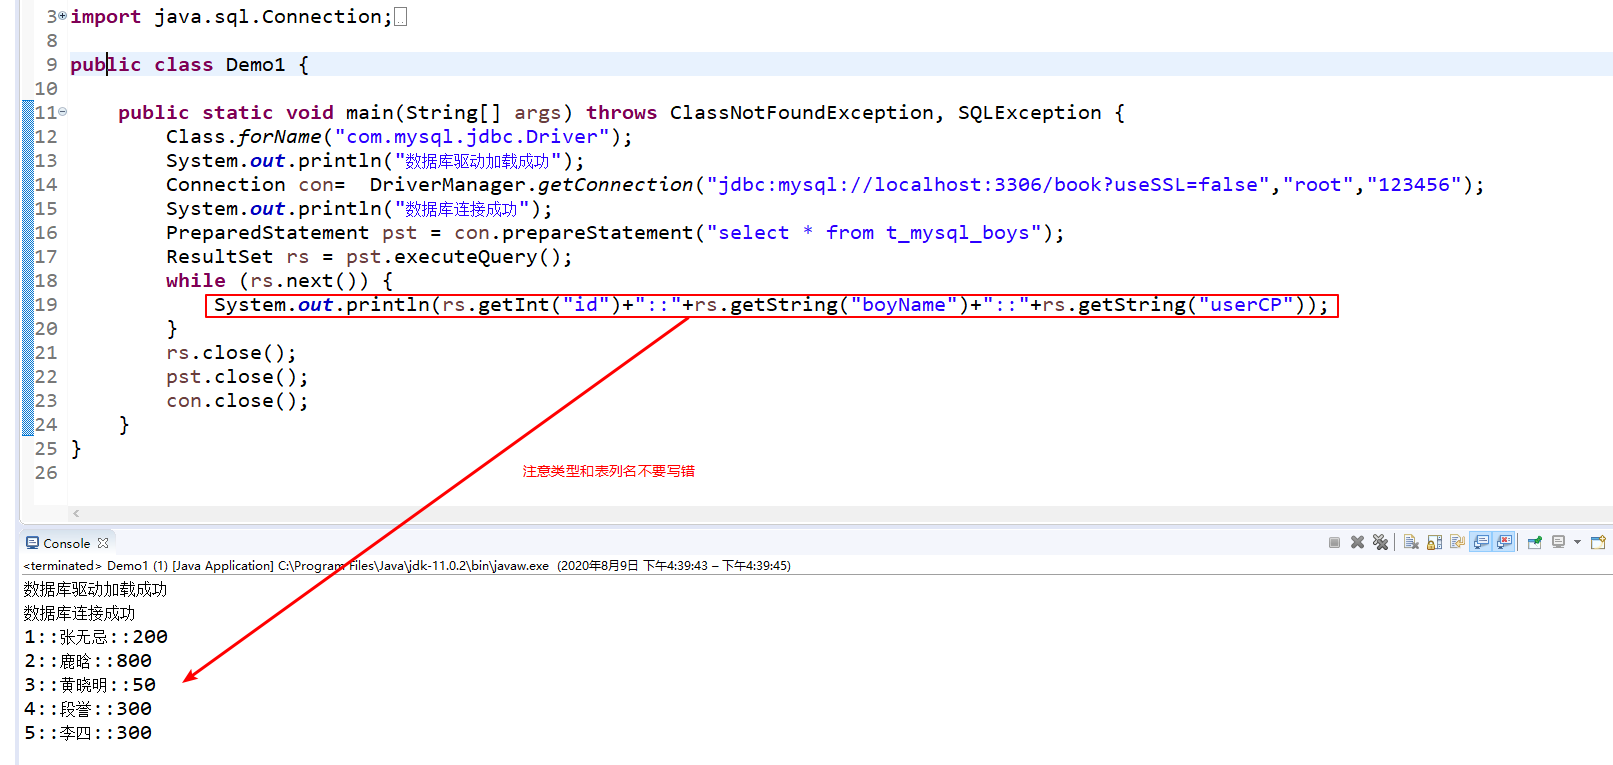The width and height of the screenshot is (1613, 765).
Task: Click the 'rs.close();' line
Action: coord(231,352)
